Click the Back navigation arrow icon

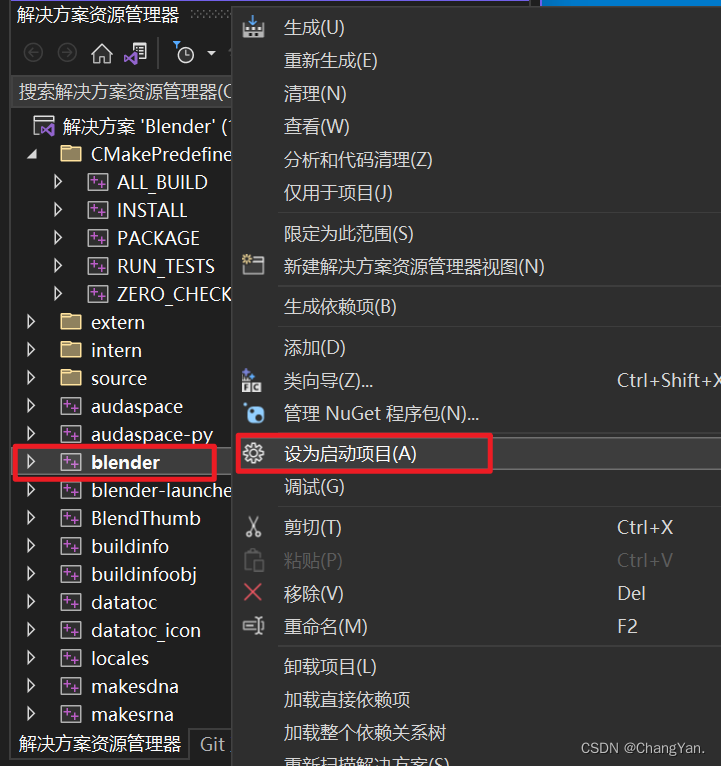click(33, 52)
